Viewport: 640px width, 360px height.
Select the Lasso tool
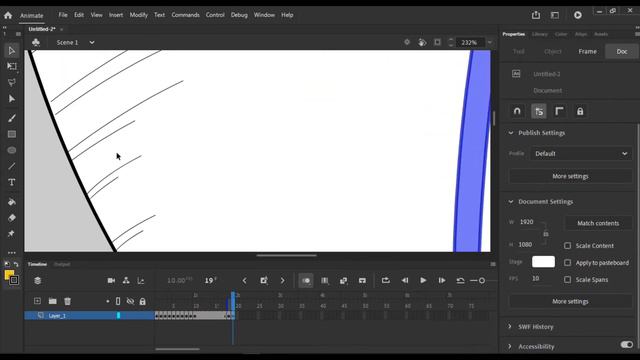pyautogui.click(x=11, y=82)
